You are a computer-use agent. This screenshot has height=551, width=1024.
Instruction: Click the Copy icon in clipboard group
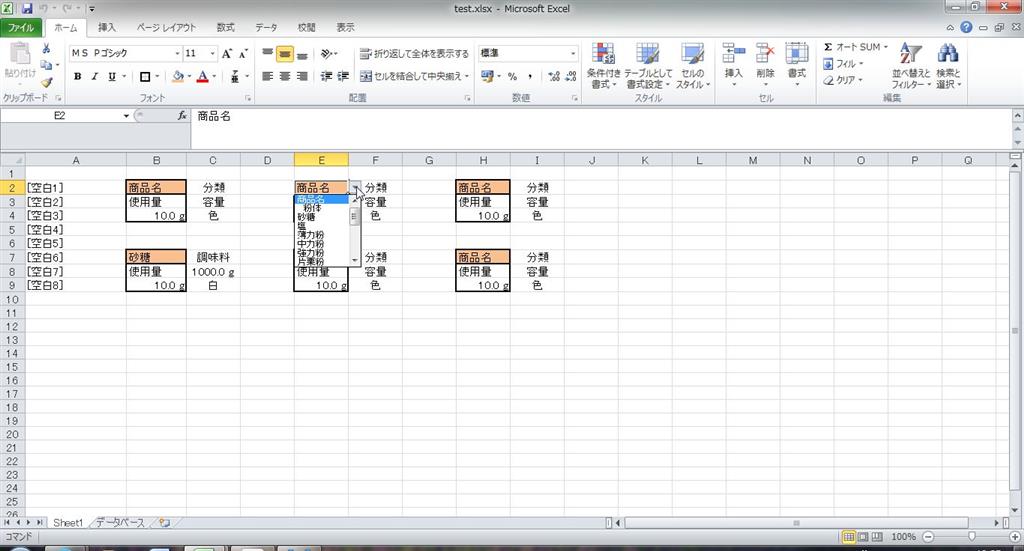pos(46,65)
